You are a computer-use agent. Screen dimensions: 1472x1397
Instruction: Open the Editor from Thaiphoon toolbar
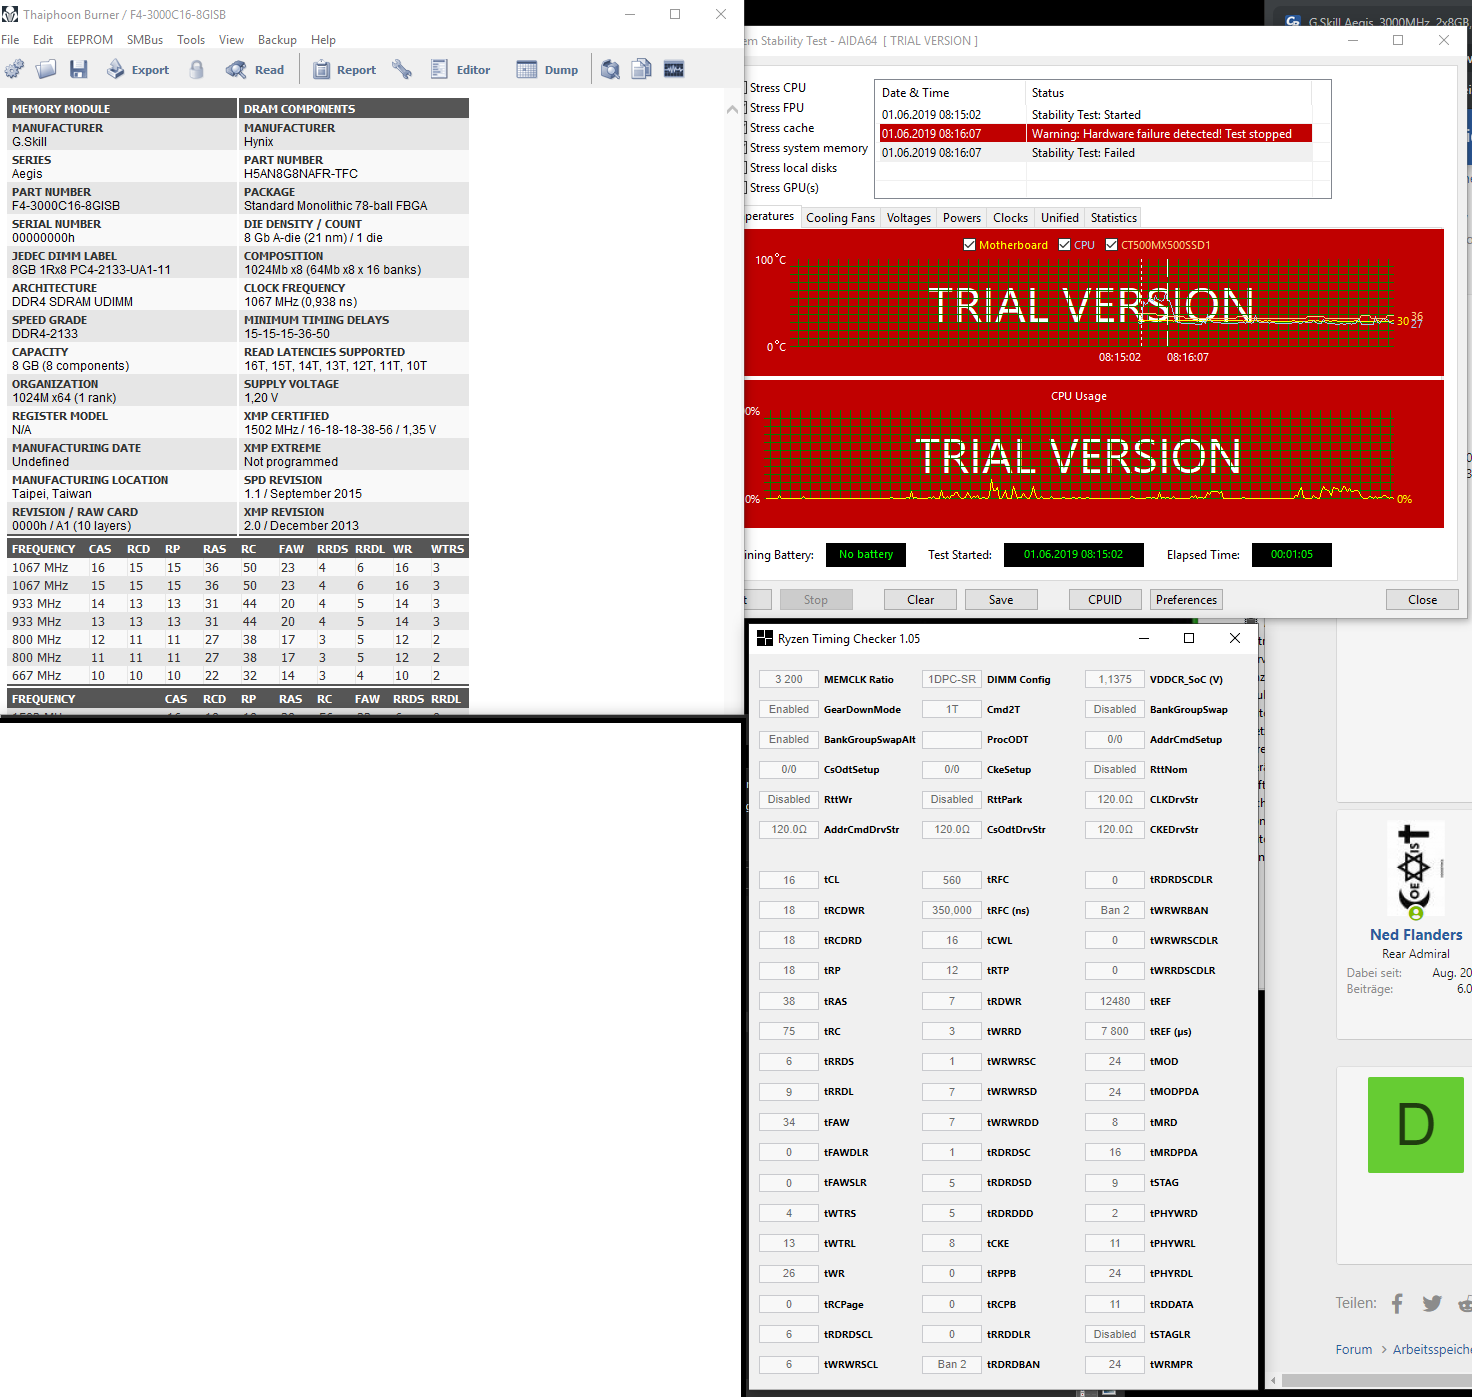coord(460,69)
